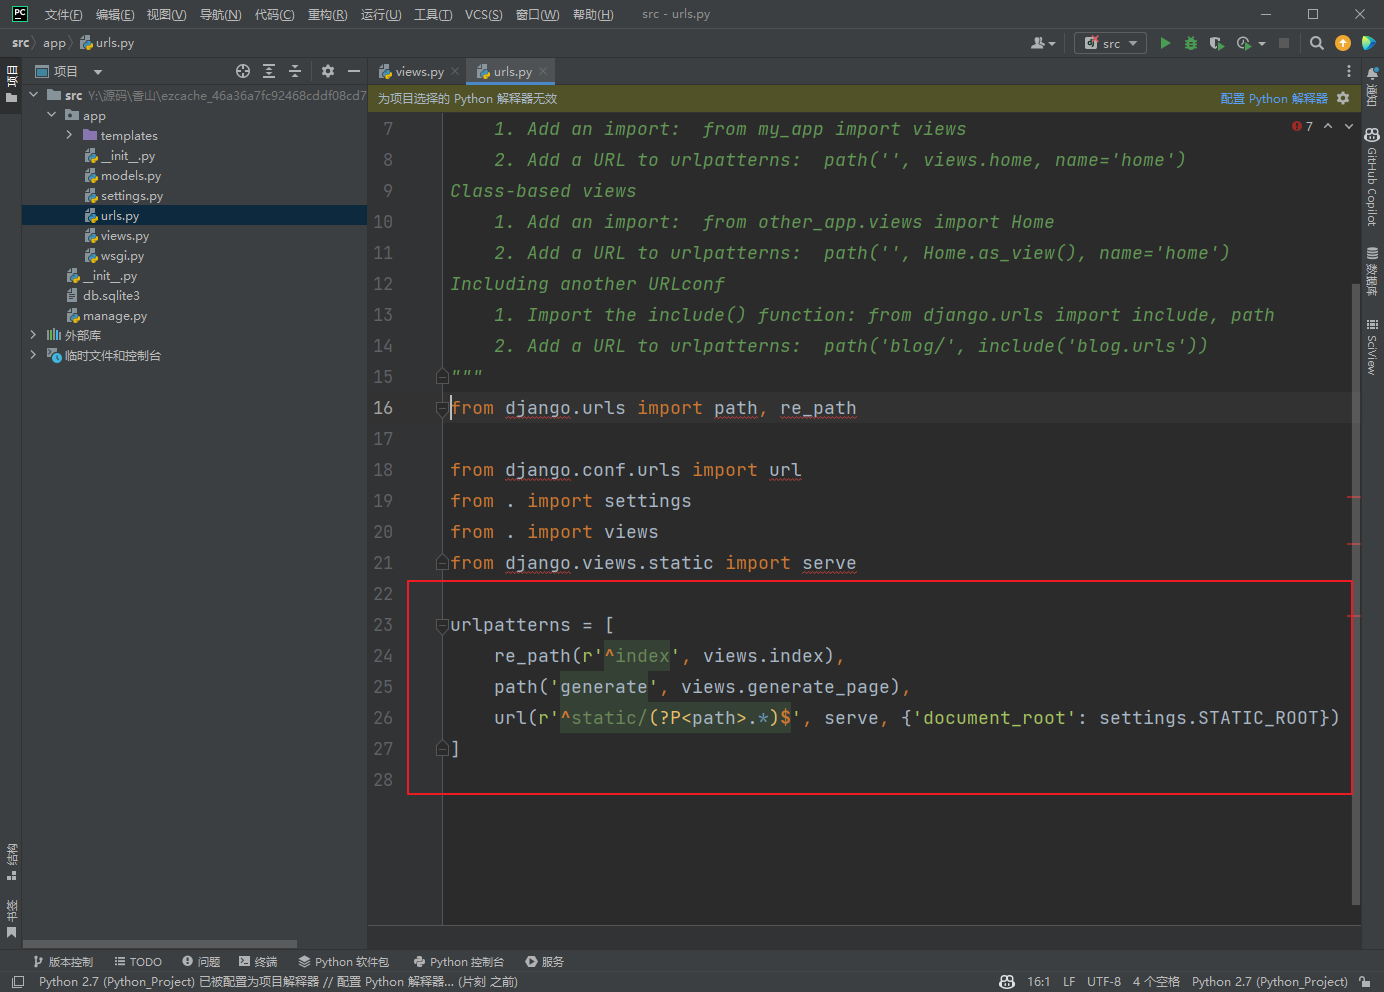Open the 重构(R) menu
The image size is (1384, 992).
[327, 14]
